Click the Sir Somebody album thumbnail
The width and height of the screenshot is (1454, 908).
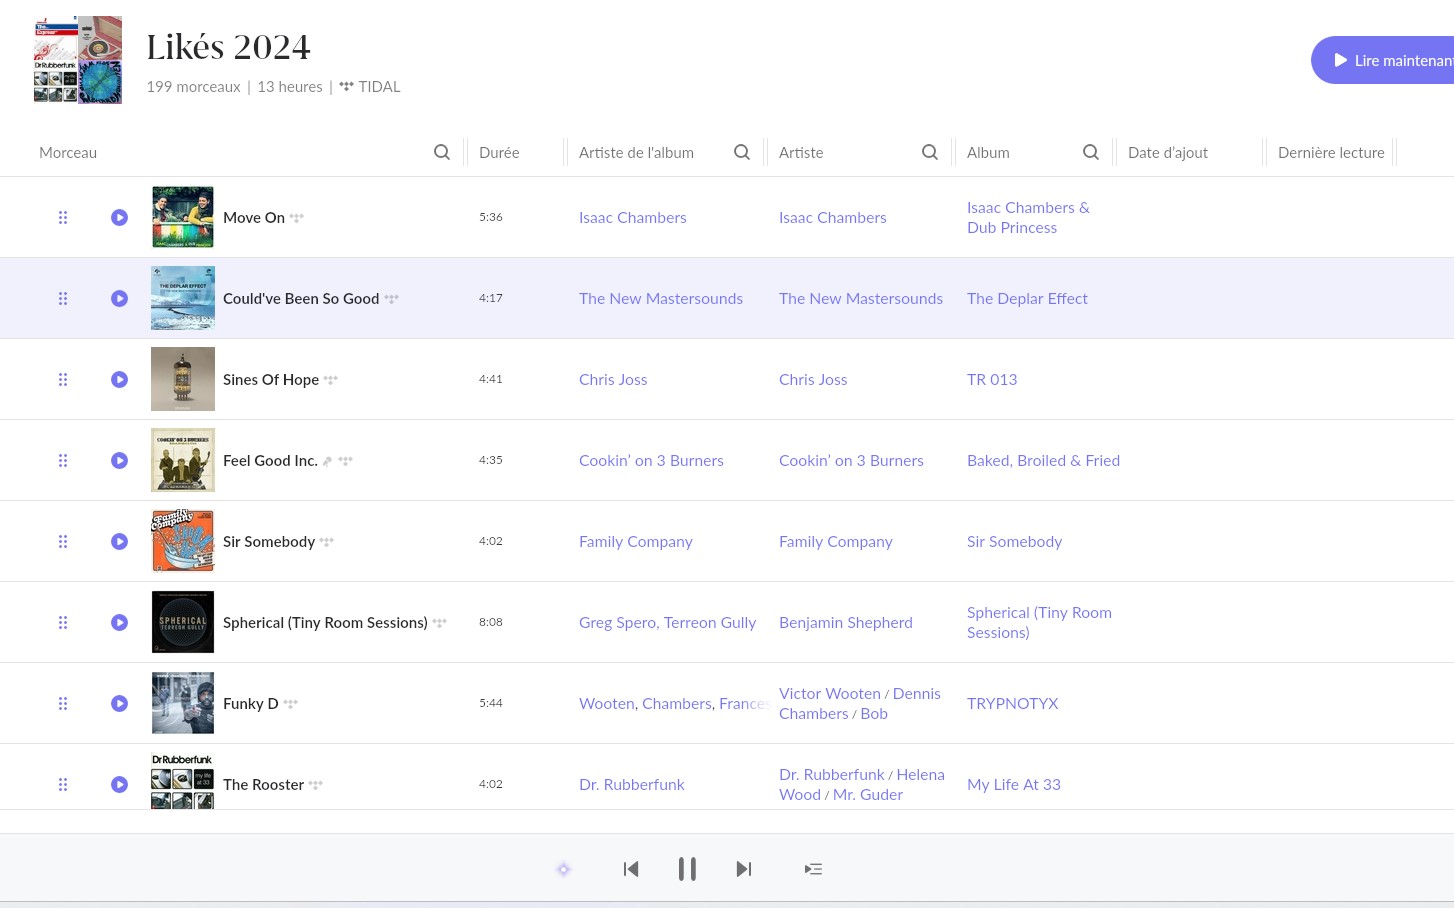click(x=183, y=541)
